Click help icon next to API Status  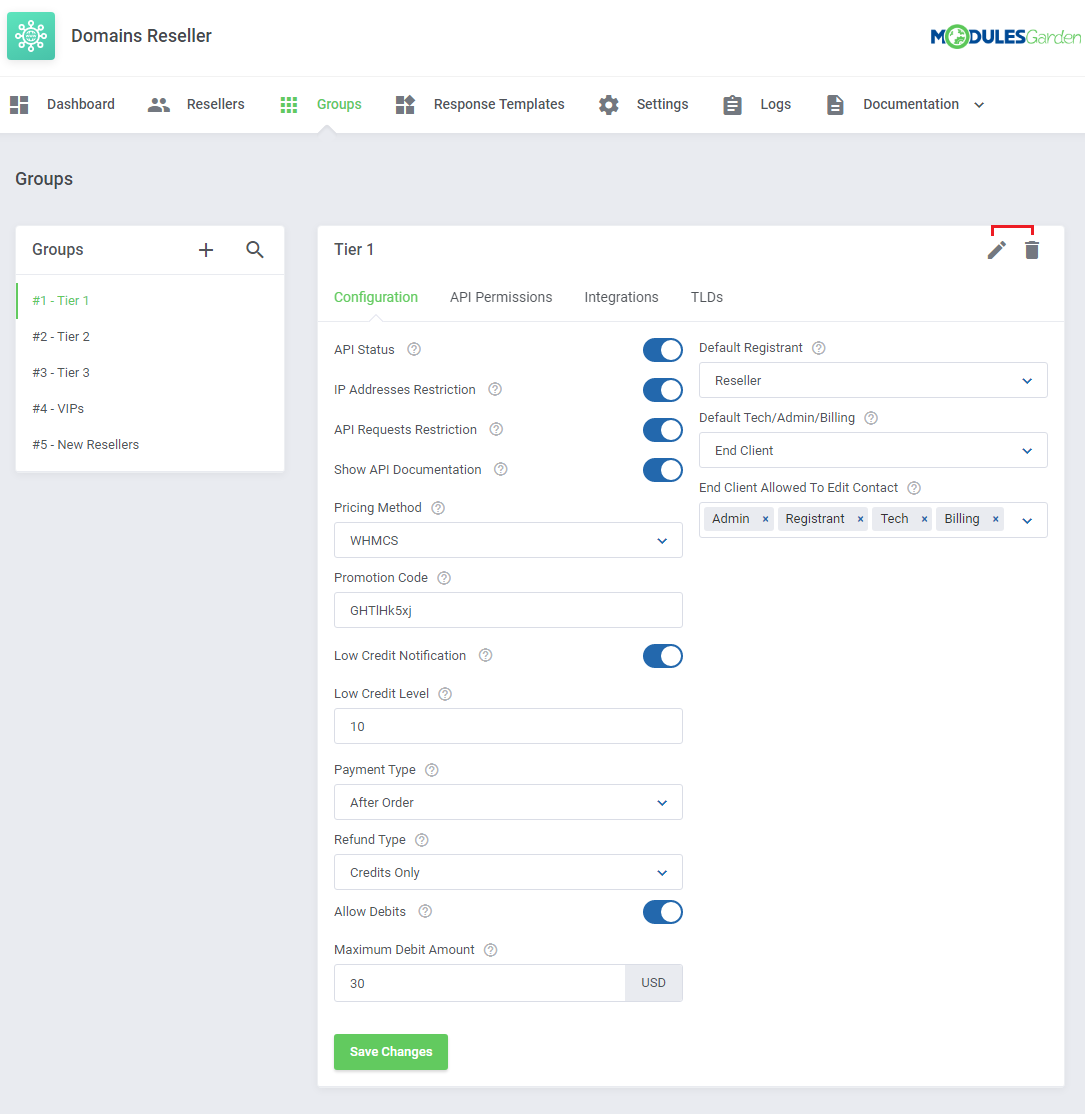[414, 349]
